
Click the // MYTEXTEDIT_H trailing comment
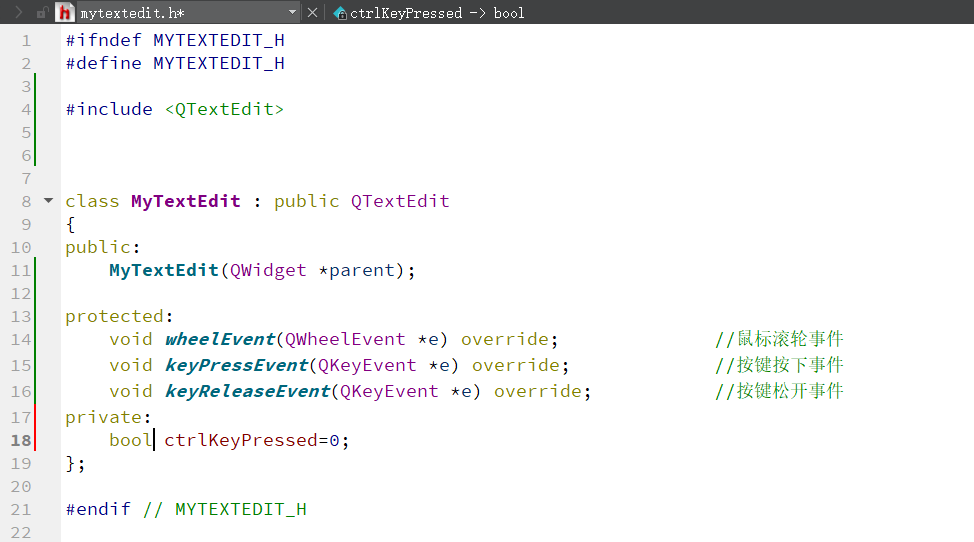tap(225, 510)
